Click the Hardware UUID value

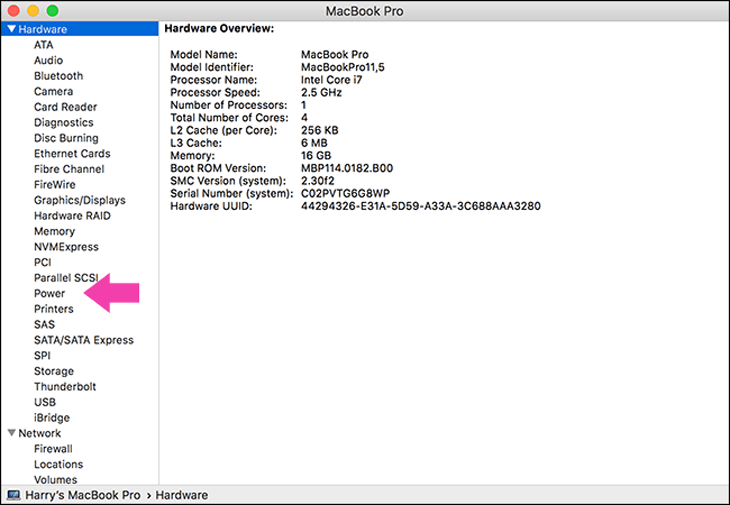tap(421, 206)
